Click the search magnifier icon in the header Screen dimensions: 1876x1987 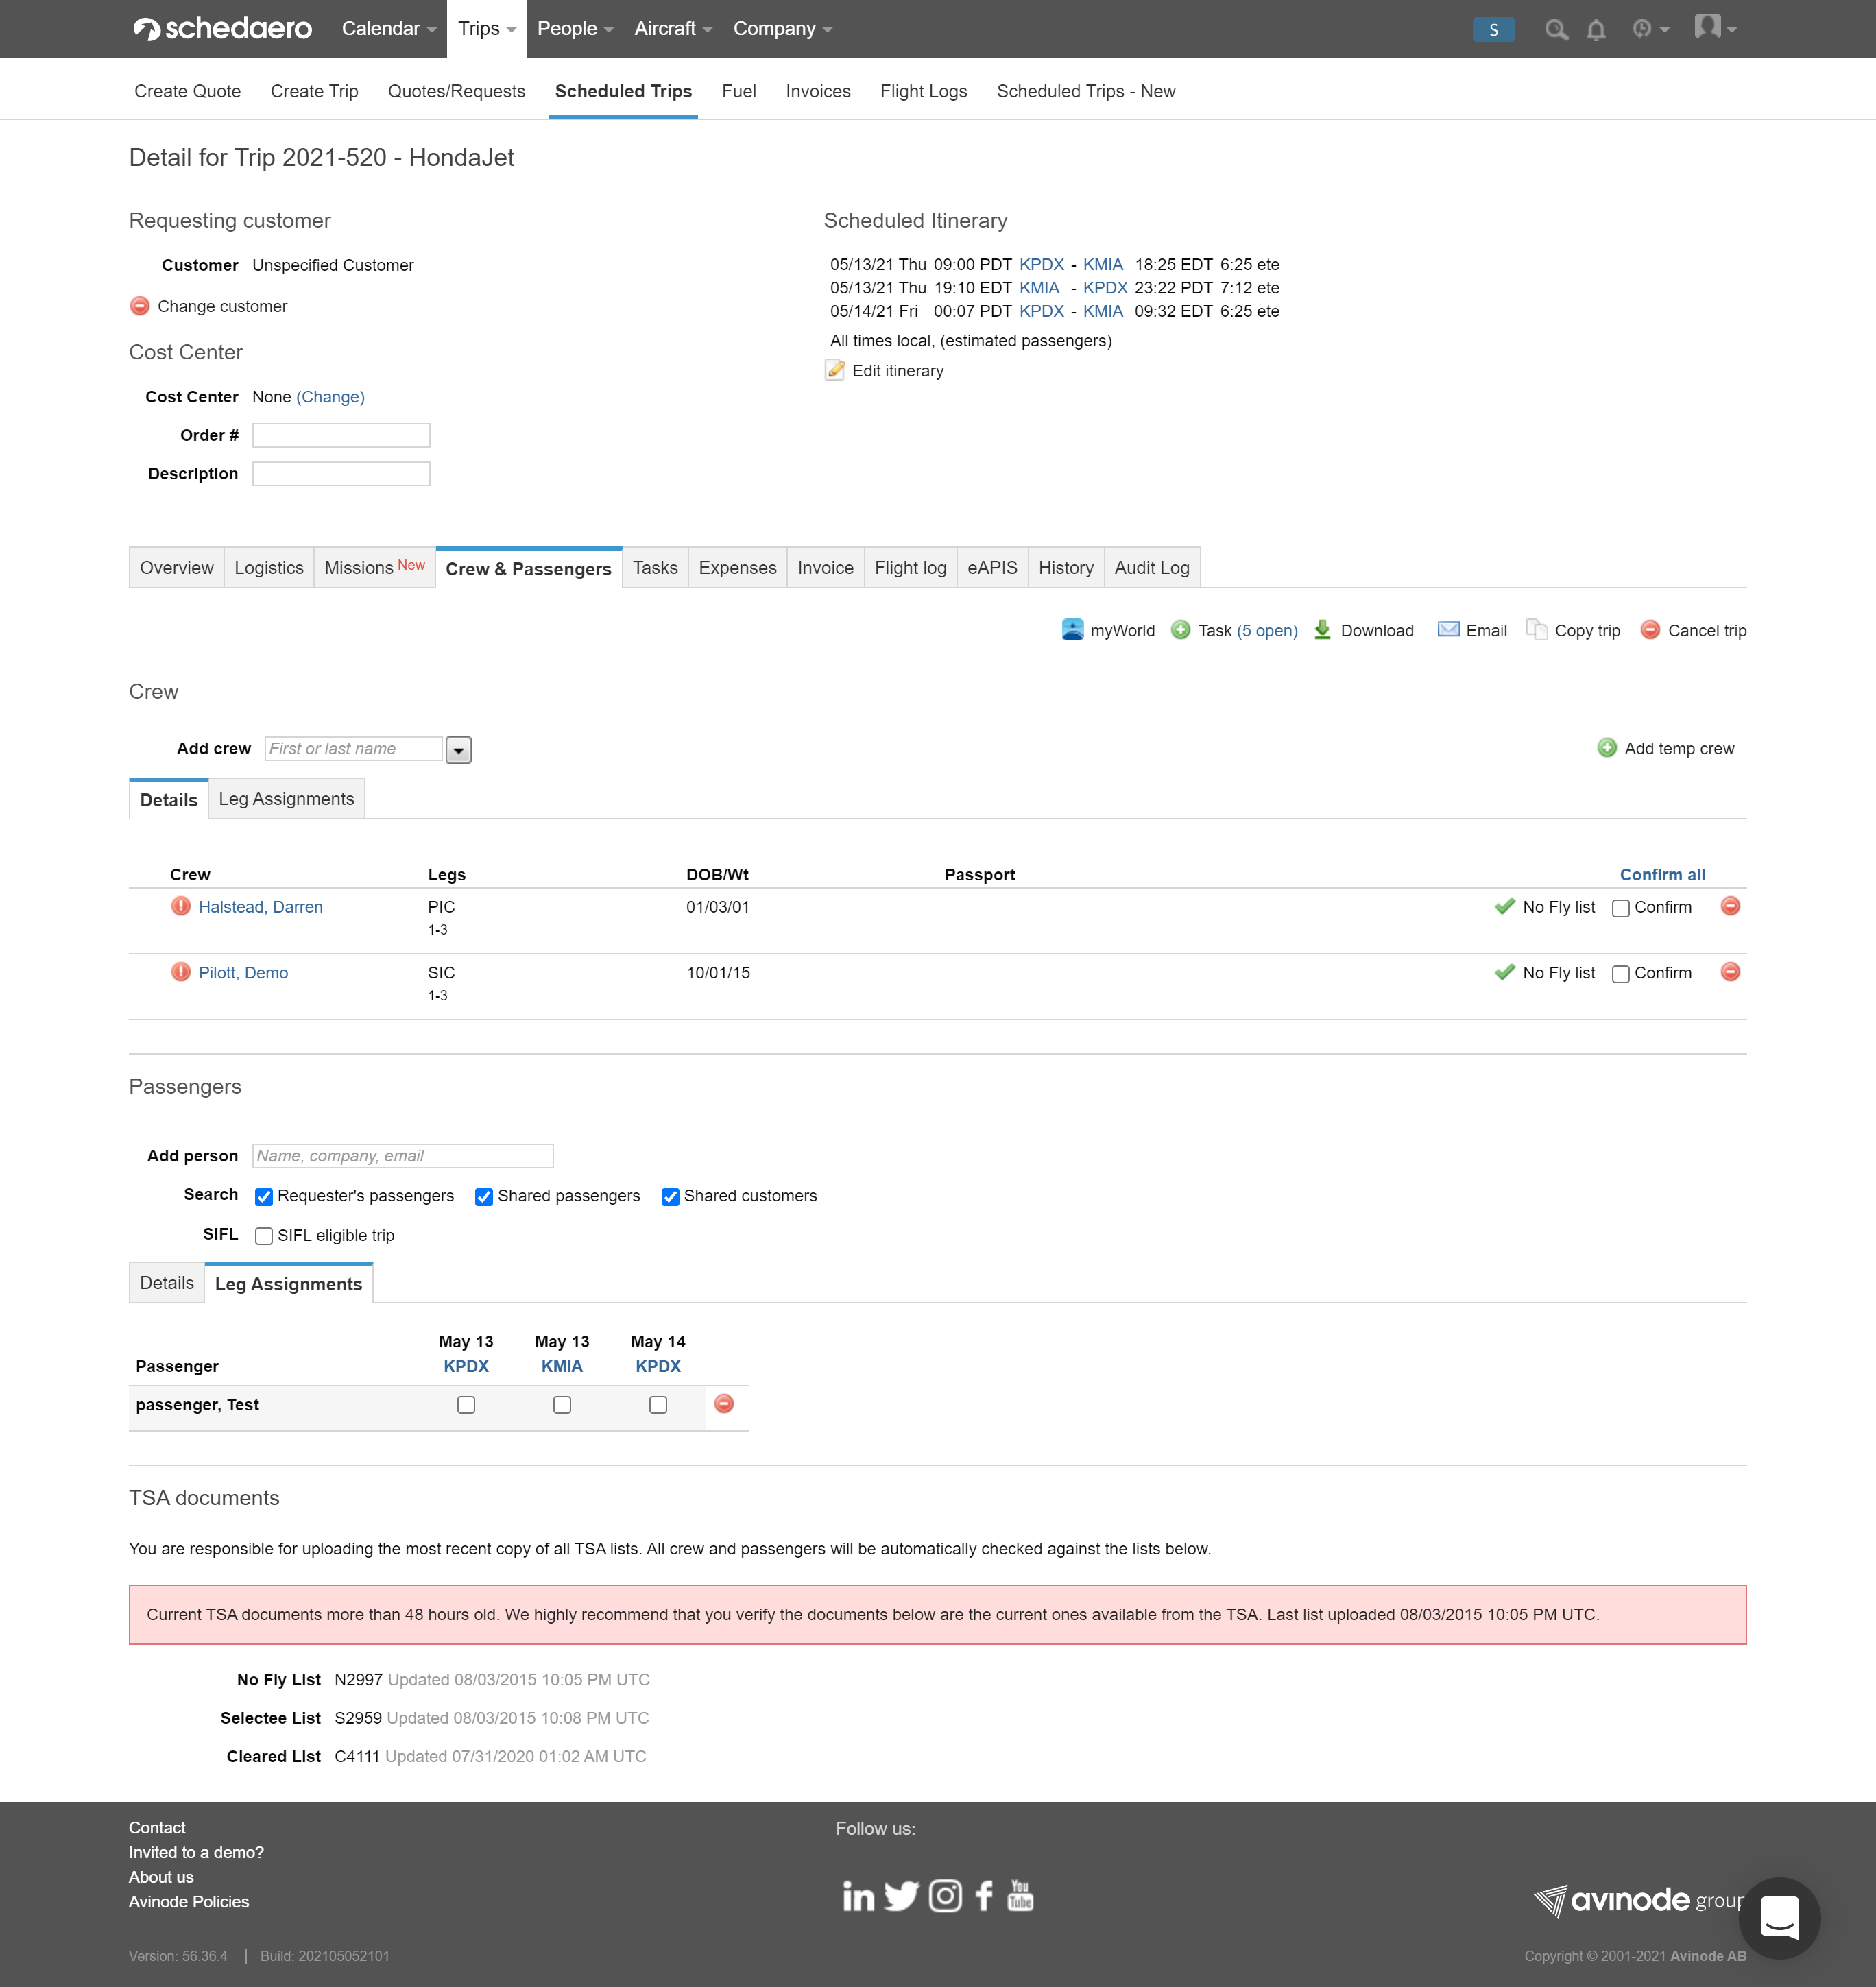pyautogui.click(x=1555, y=30)
